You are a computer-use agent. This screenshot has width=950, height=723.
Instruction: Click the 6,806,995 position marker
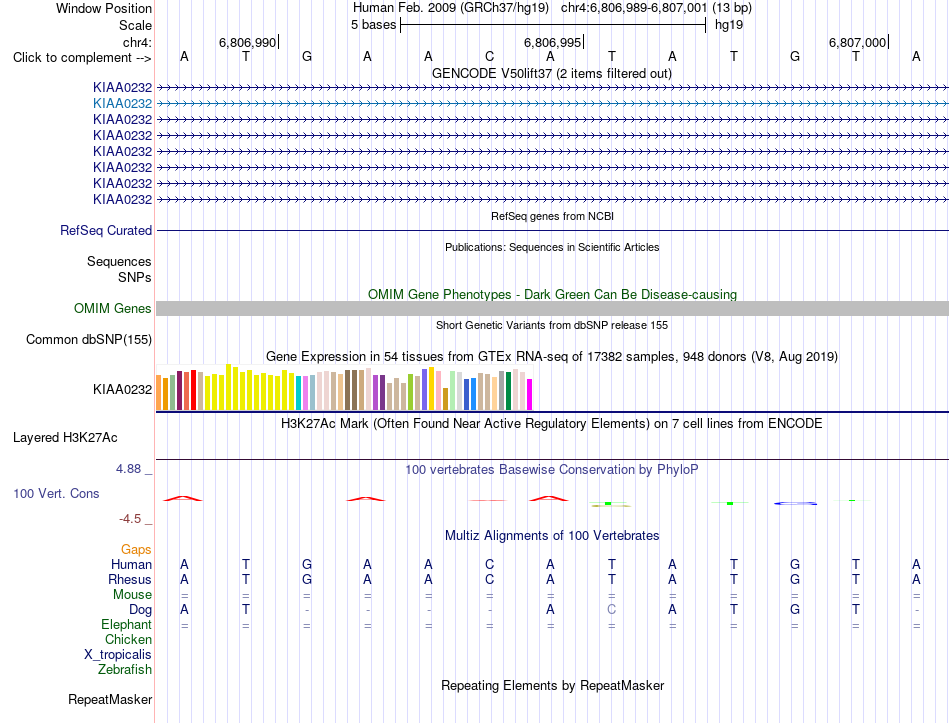click(x=552, y=42)
